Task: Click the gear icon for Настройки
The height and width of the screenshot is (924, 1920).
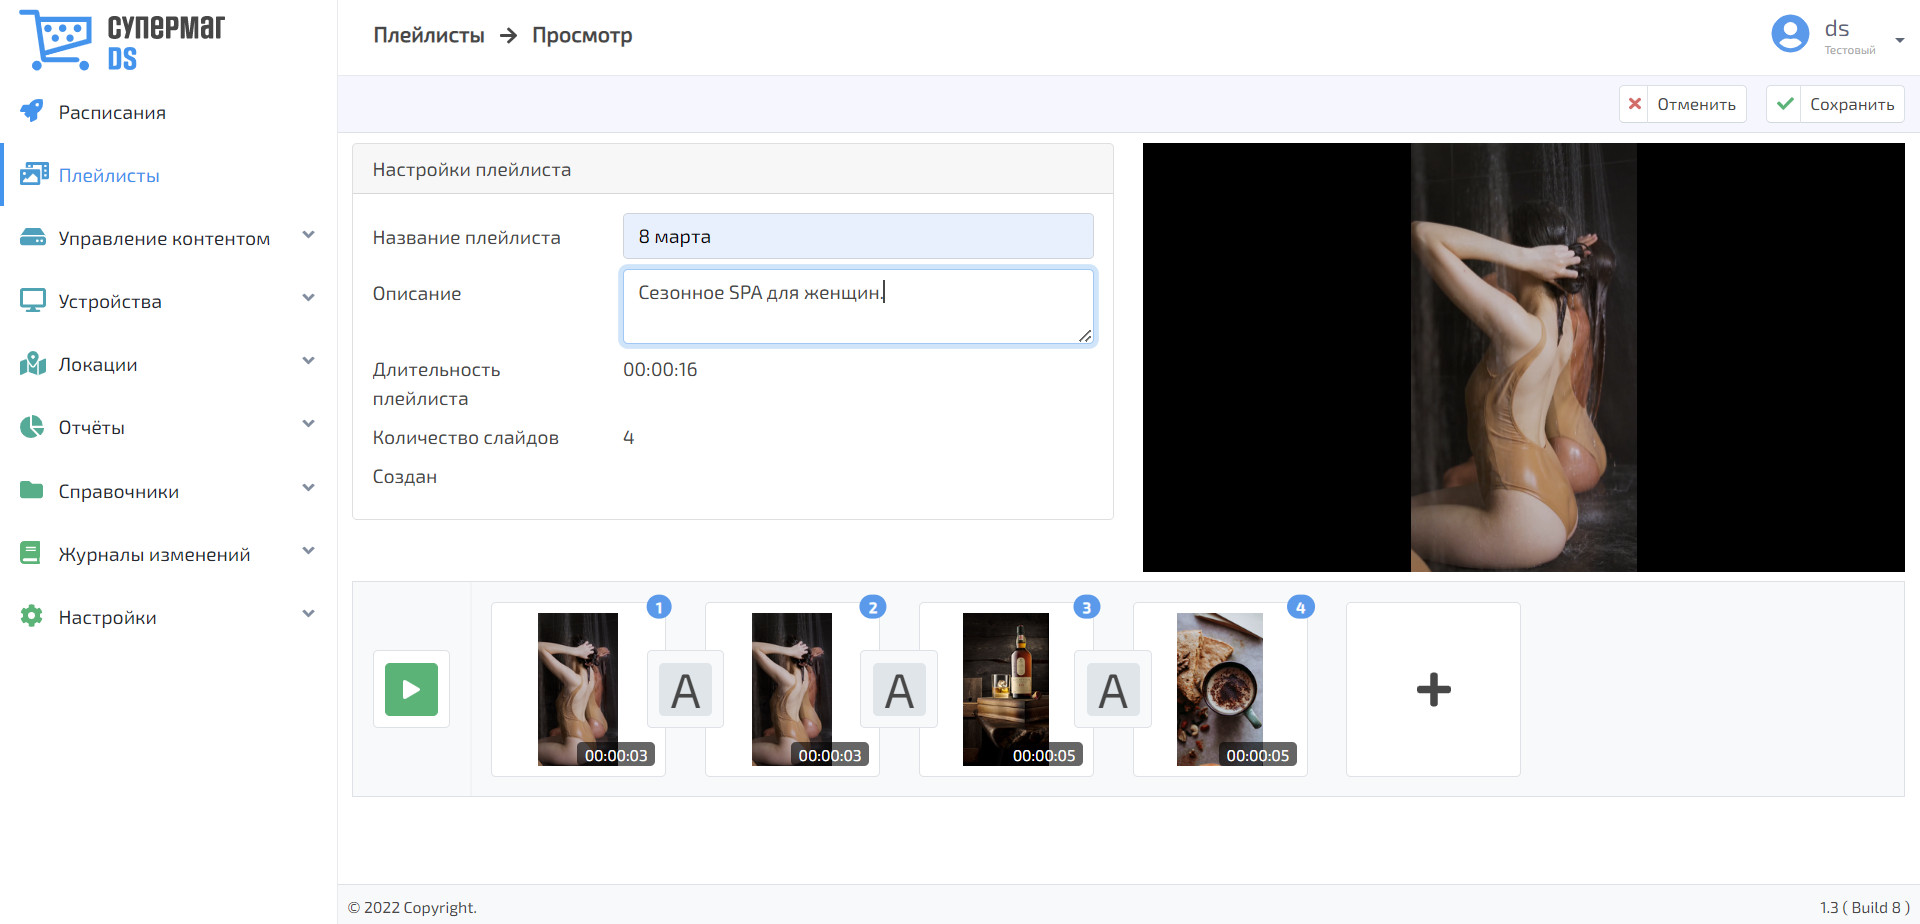Action: 32,616
